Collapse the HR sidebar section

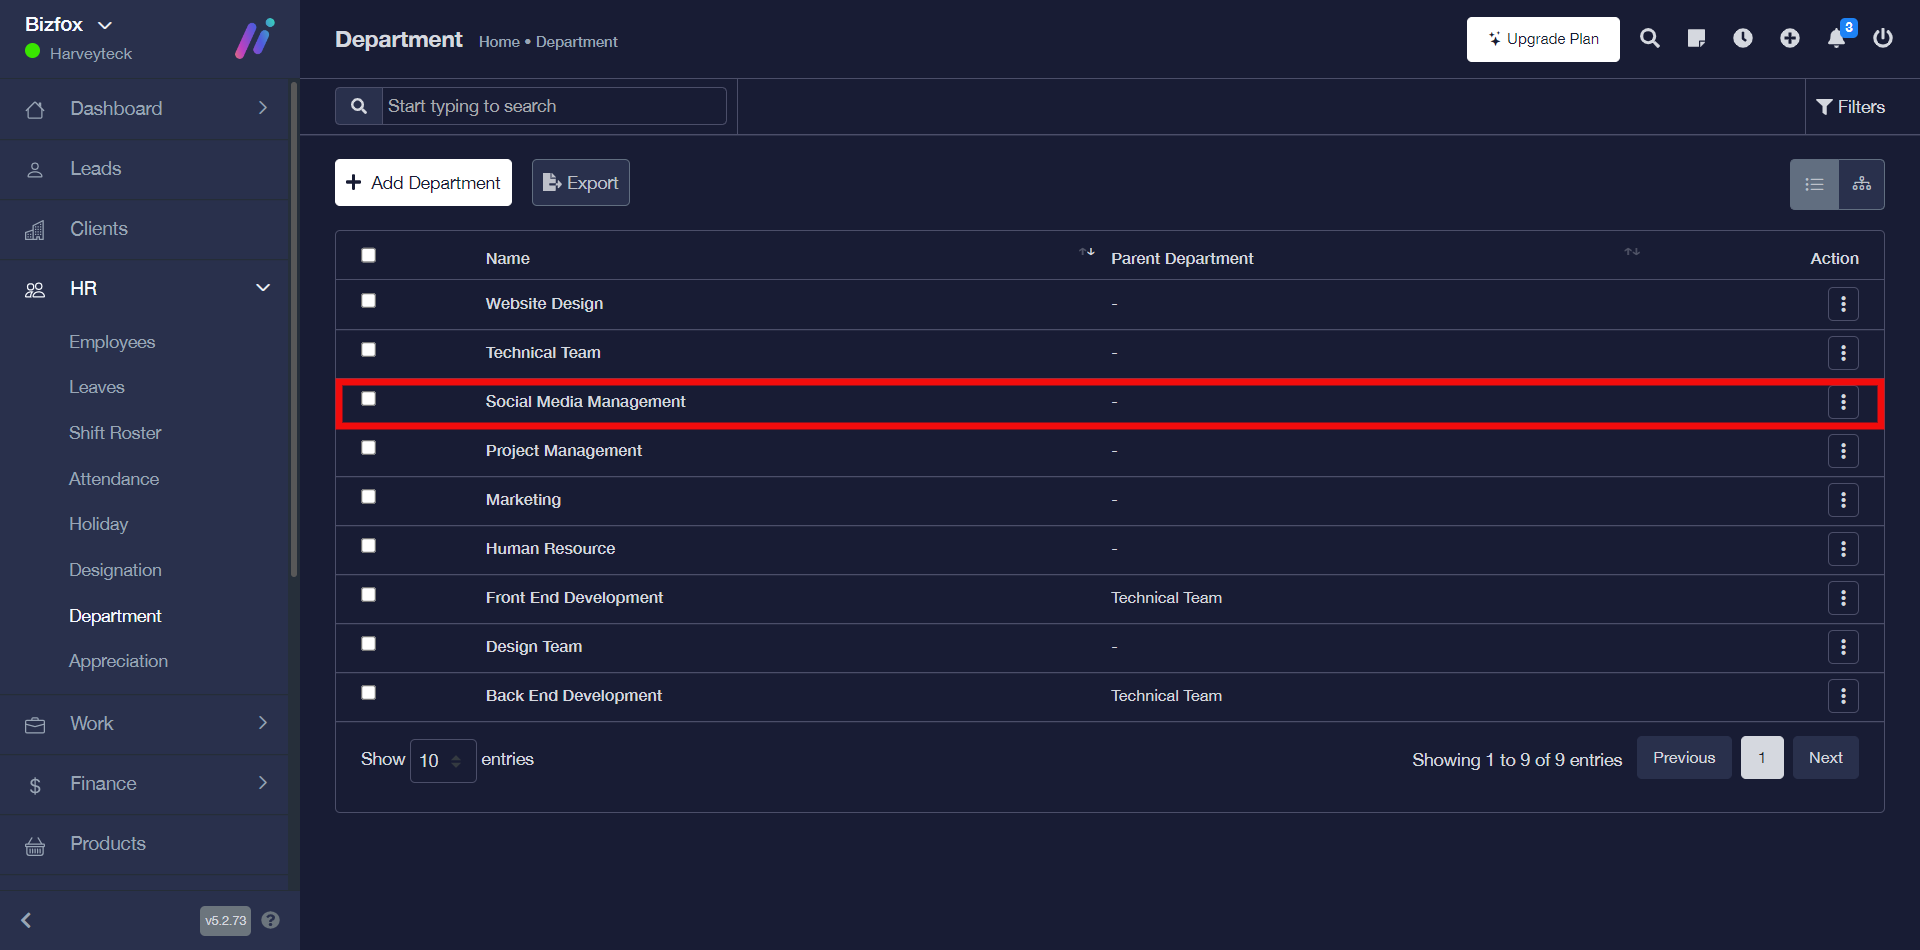tap(262, 288)
